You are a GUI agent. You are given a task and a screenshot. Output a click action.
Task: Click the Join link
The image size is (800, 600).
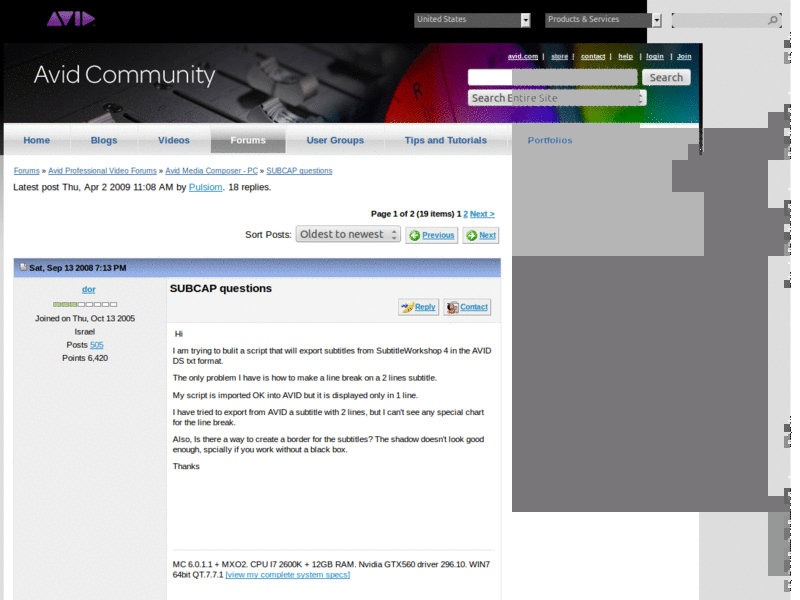tap(684, 56)
